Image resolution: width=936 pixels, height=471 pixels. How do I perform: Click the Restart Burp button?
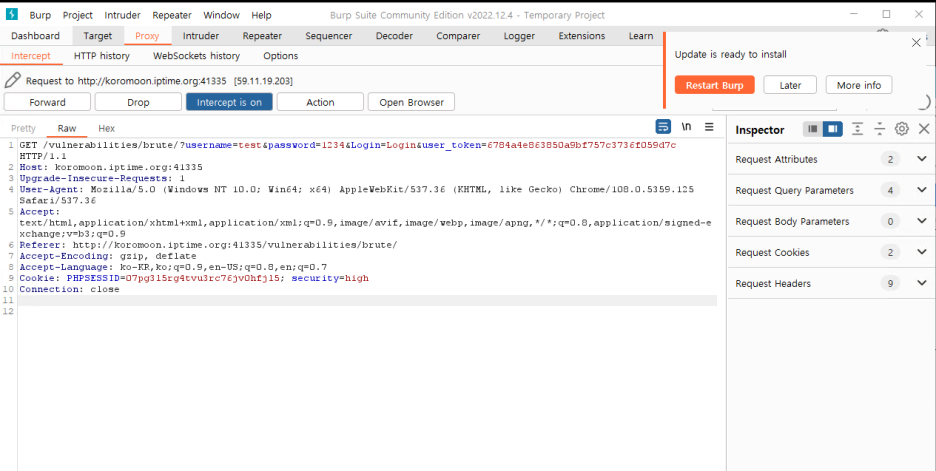pos(715,85)
